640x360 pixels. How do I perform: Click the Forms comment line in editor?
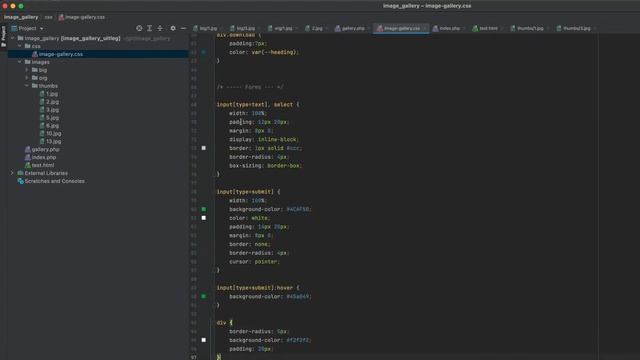pyautogui.click(x=250, y=87)
